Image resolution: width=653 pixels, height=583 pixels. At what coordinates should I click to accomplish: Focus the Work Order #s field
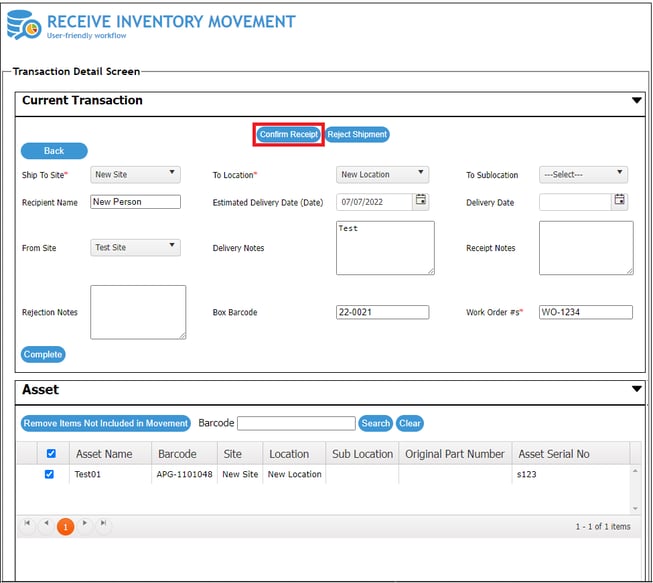[x=586, y=312]
